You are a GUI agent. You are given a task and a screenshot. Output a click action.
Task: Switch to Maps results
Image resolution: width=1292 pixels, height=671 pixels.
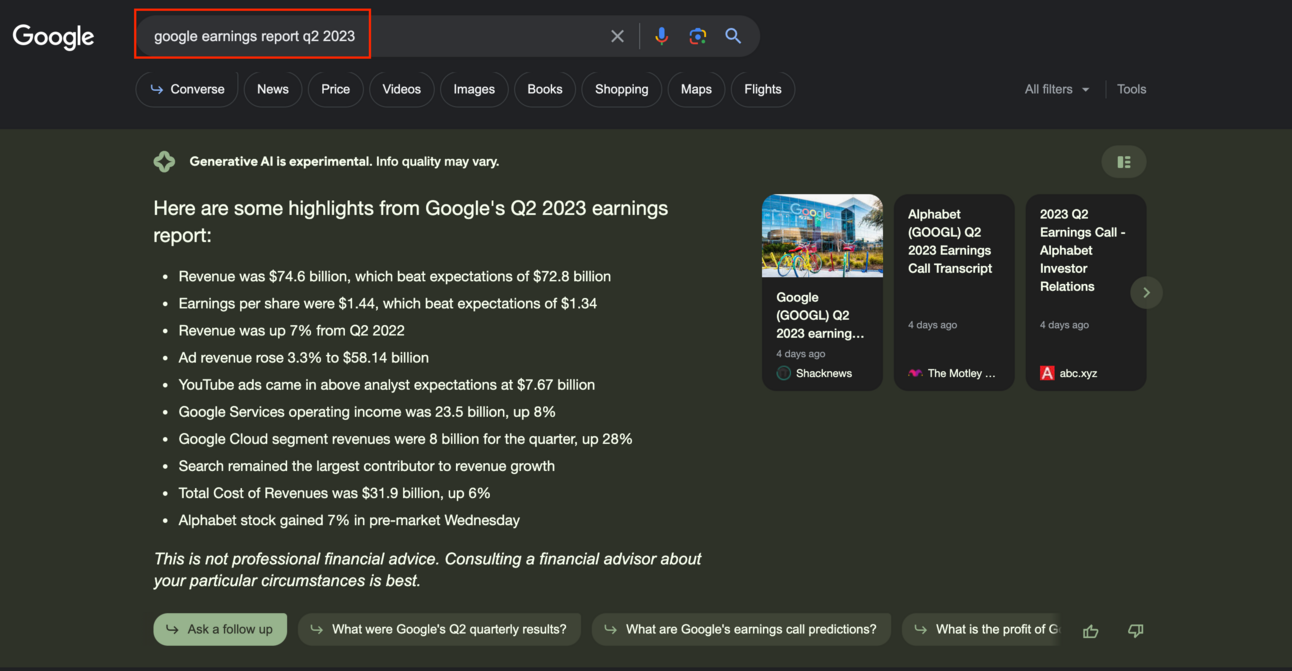696,89
